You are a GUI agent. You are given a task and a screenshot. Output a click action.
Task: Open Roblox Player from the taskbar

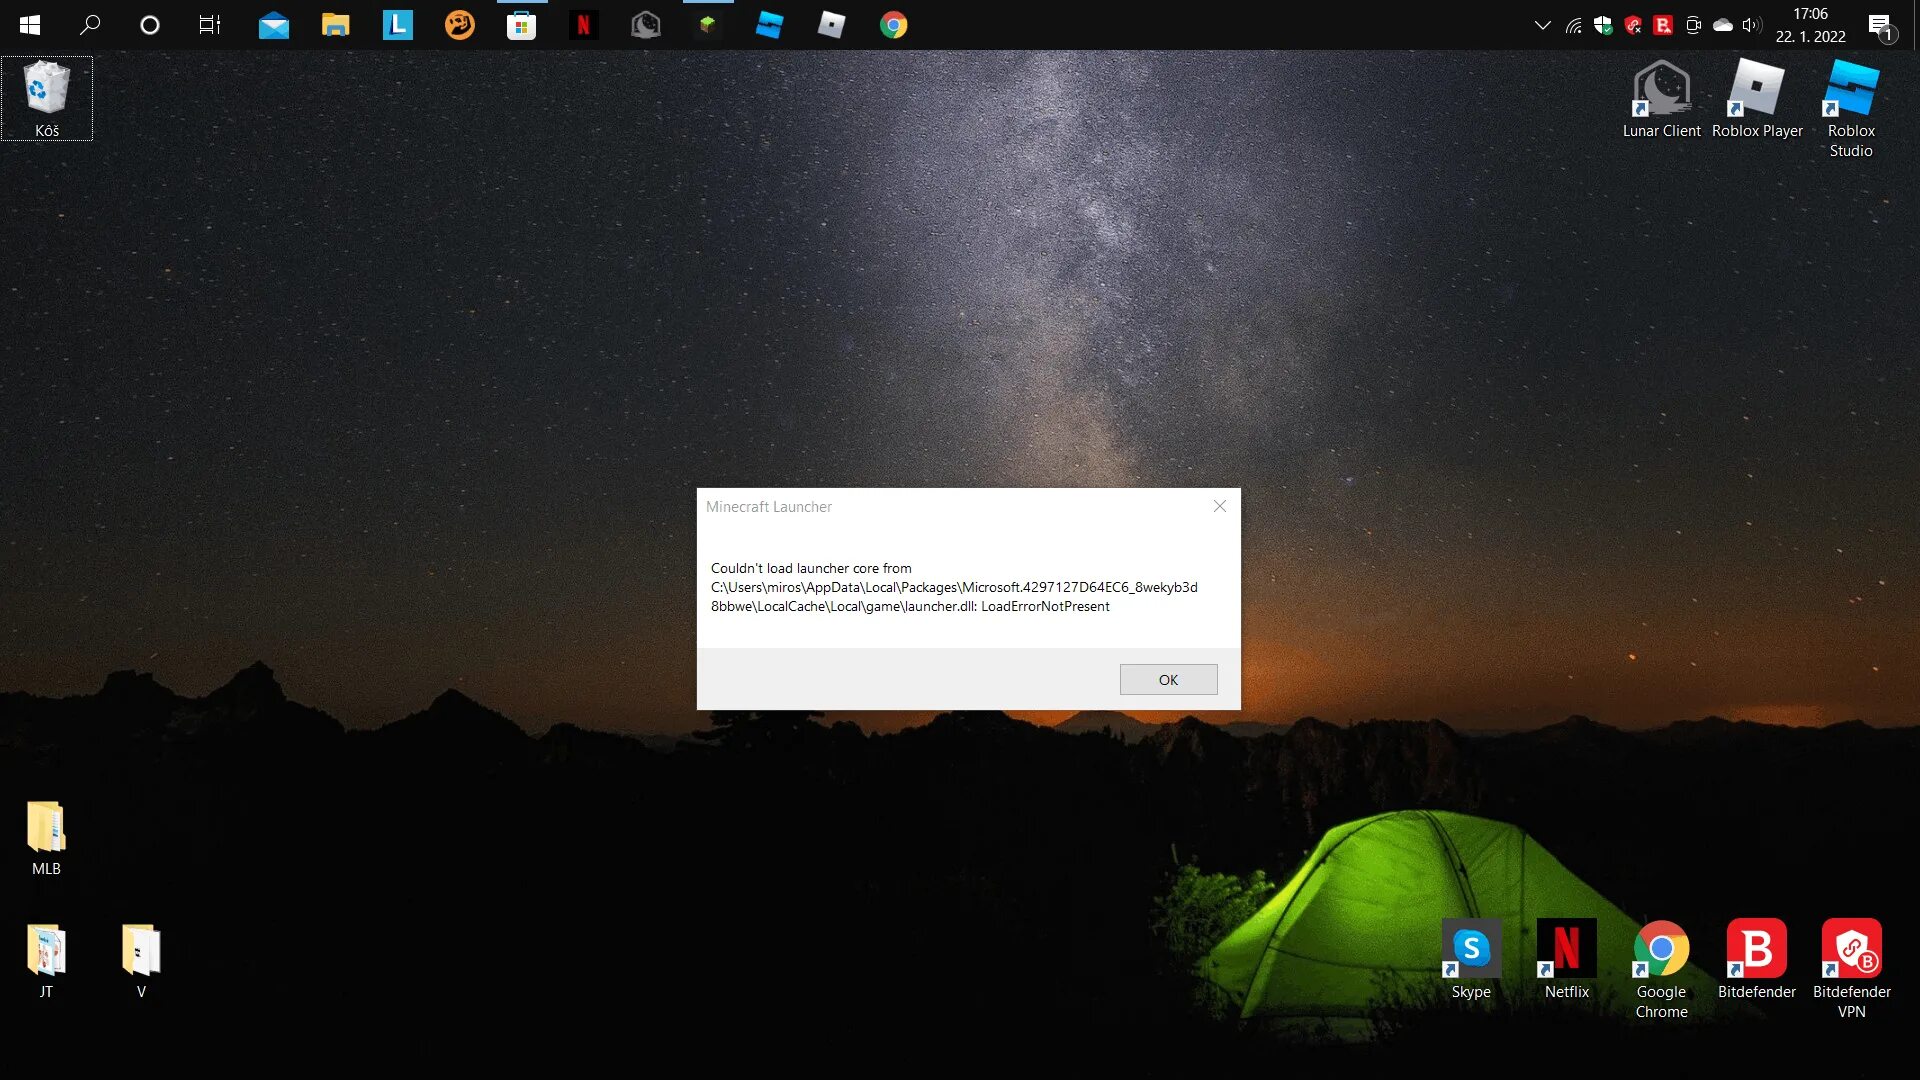831,25
